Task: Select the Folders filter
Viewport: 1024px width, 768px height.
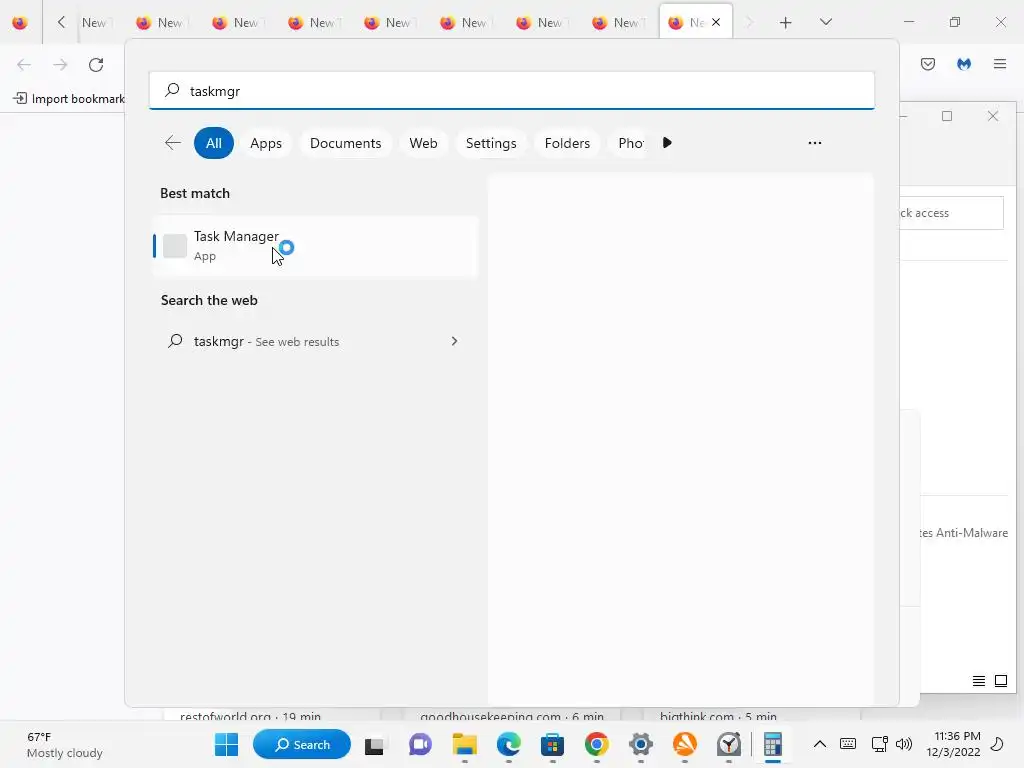Action: [x=567, y=143]
